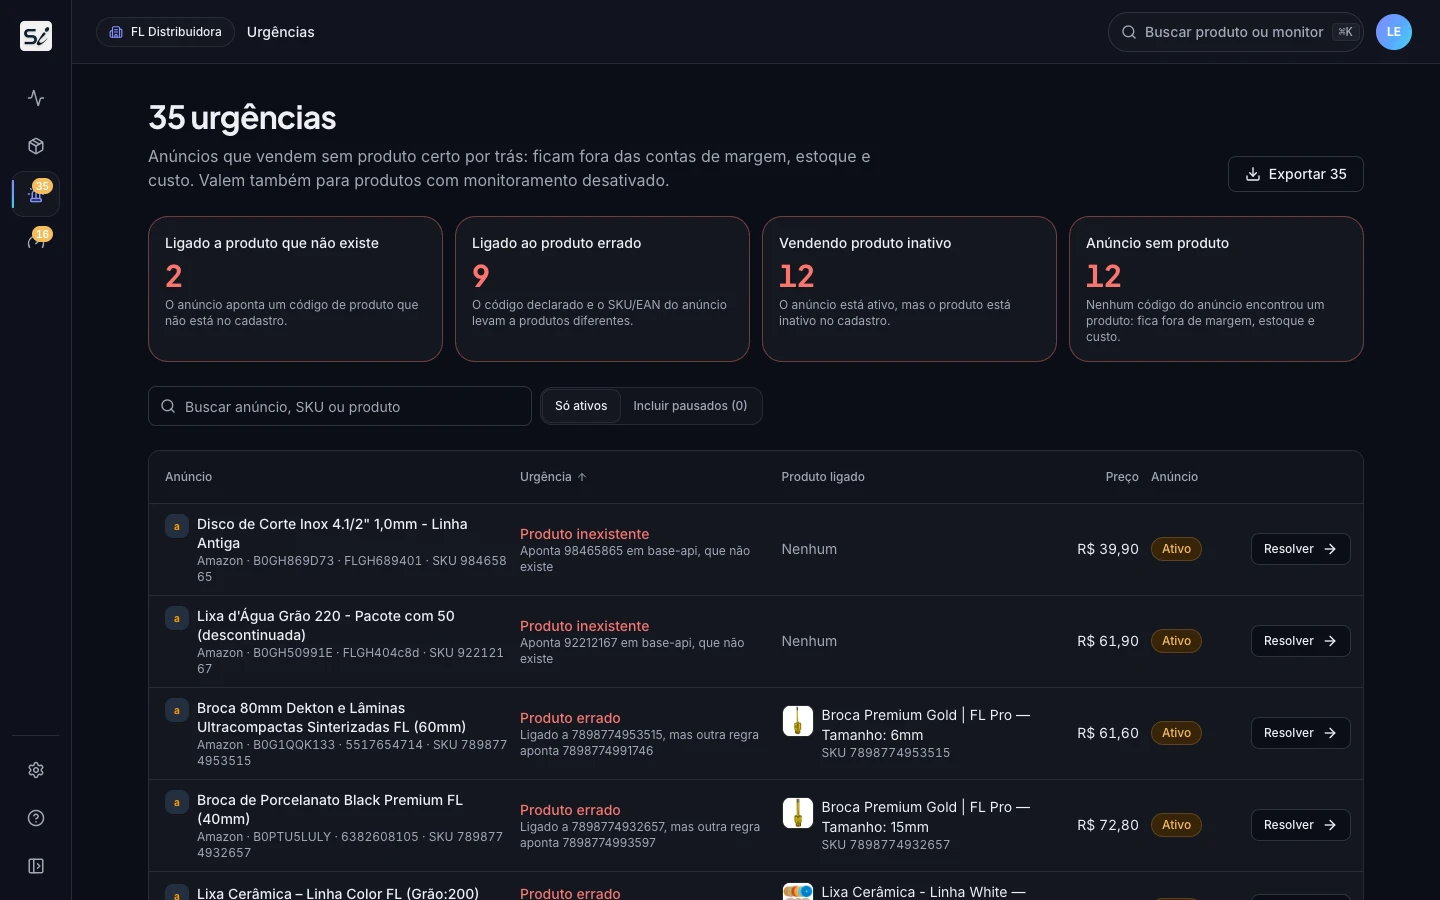Click the Amazon icon on Broca de Porcelanato row
Screen dimensions: 1440x900
(177, 802)
